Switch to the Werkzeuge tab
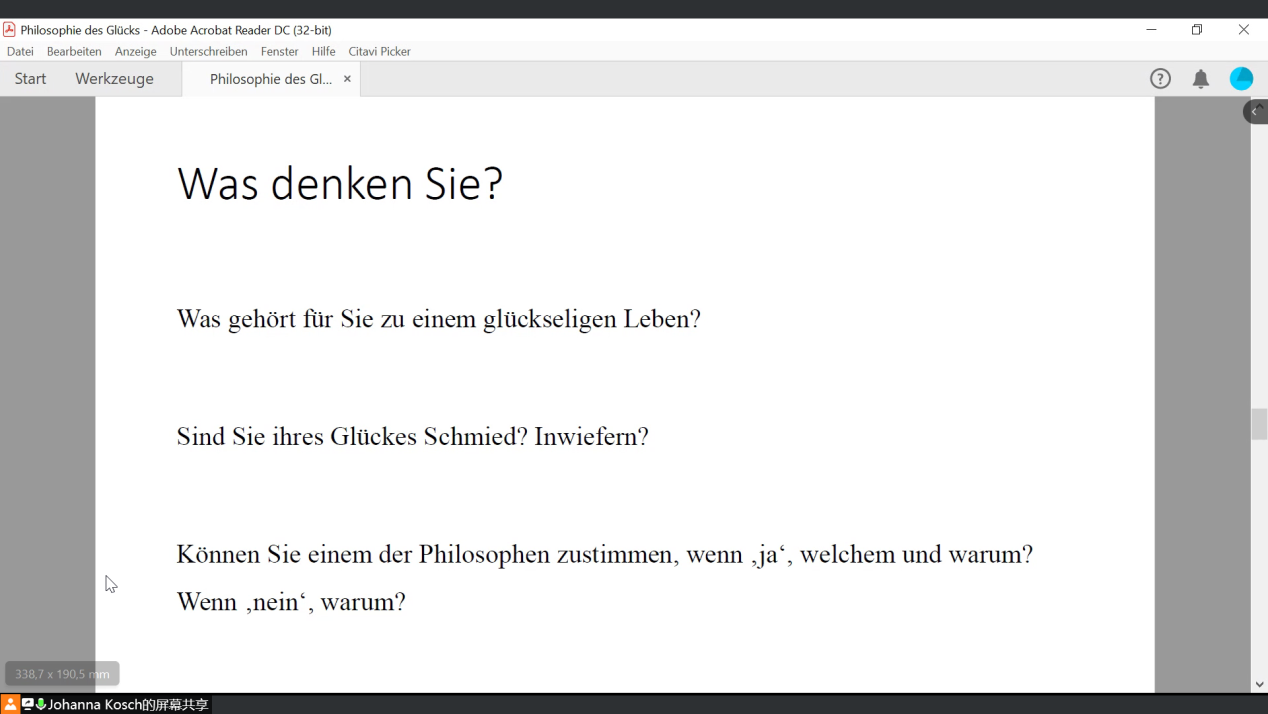Screen dimensions: 1268x714 pos(114,79)
